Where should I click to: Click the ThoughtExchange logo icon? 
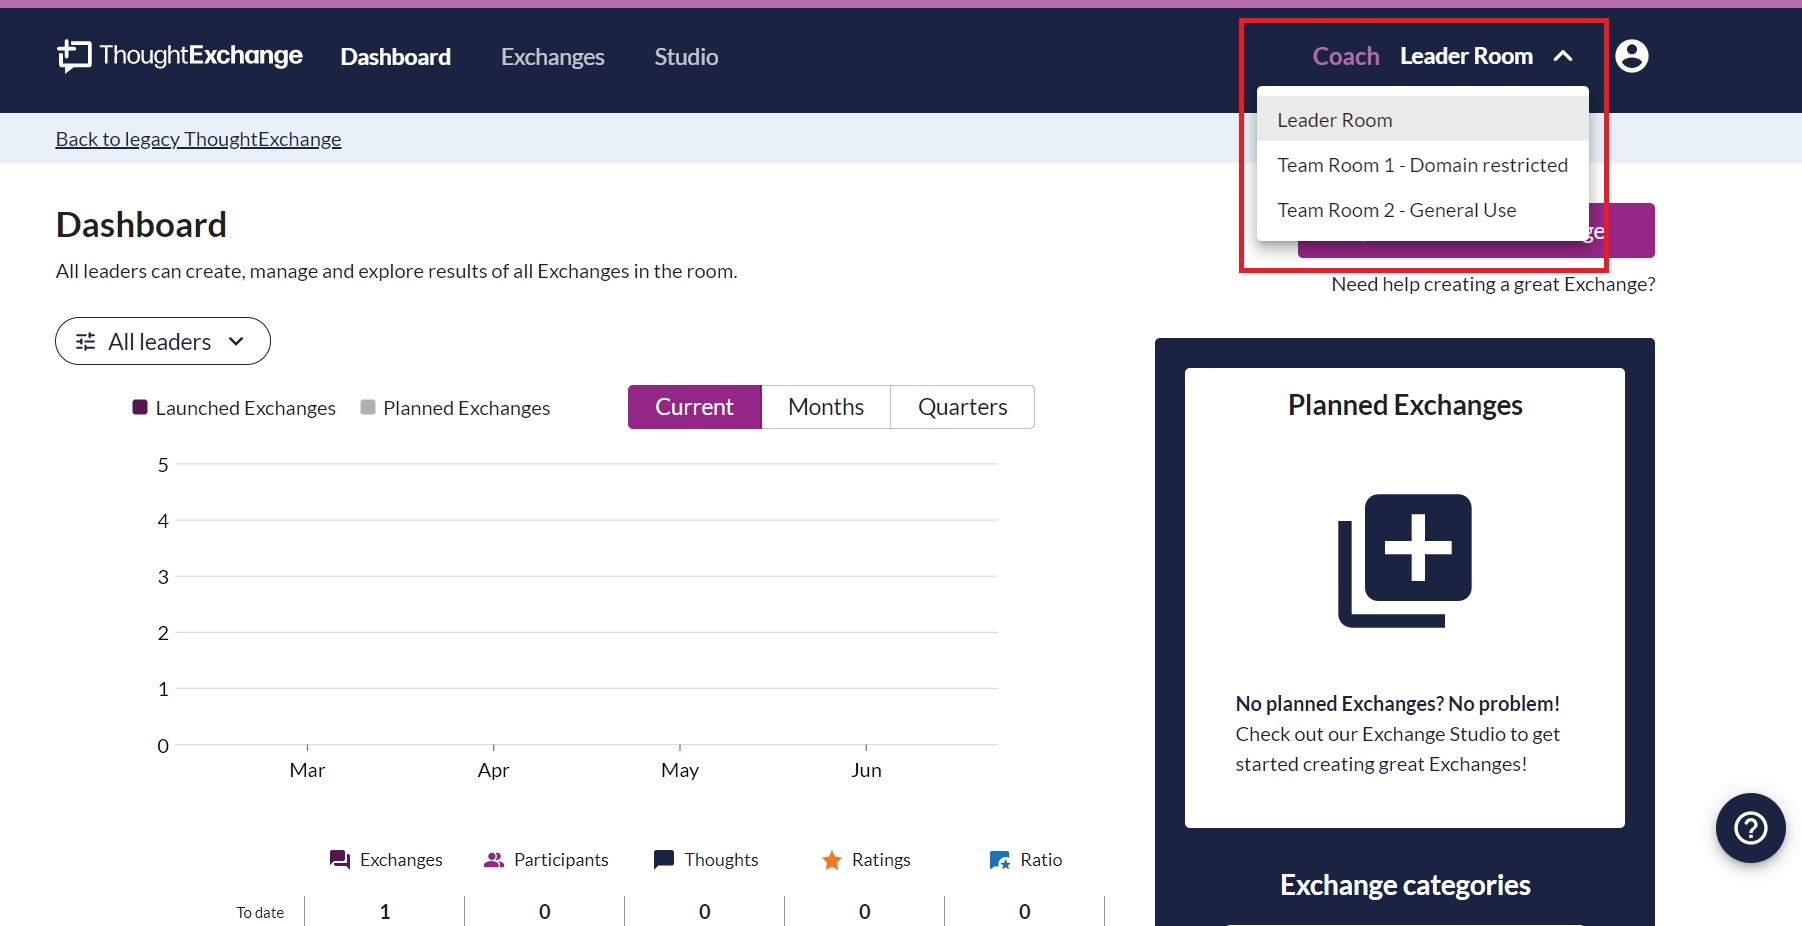click(74, 56)
